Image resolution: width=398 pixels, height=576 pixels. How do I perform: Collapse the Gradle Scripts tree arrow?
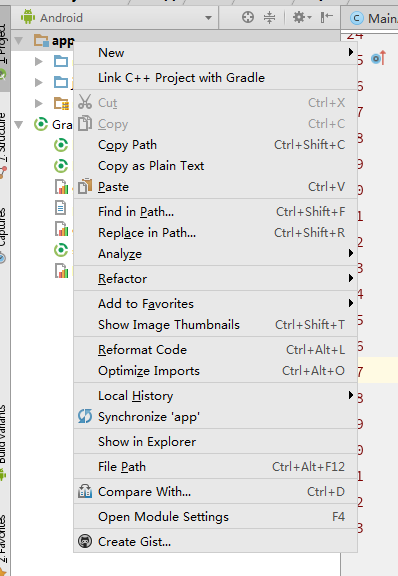(x=18, y=125)
